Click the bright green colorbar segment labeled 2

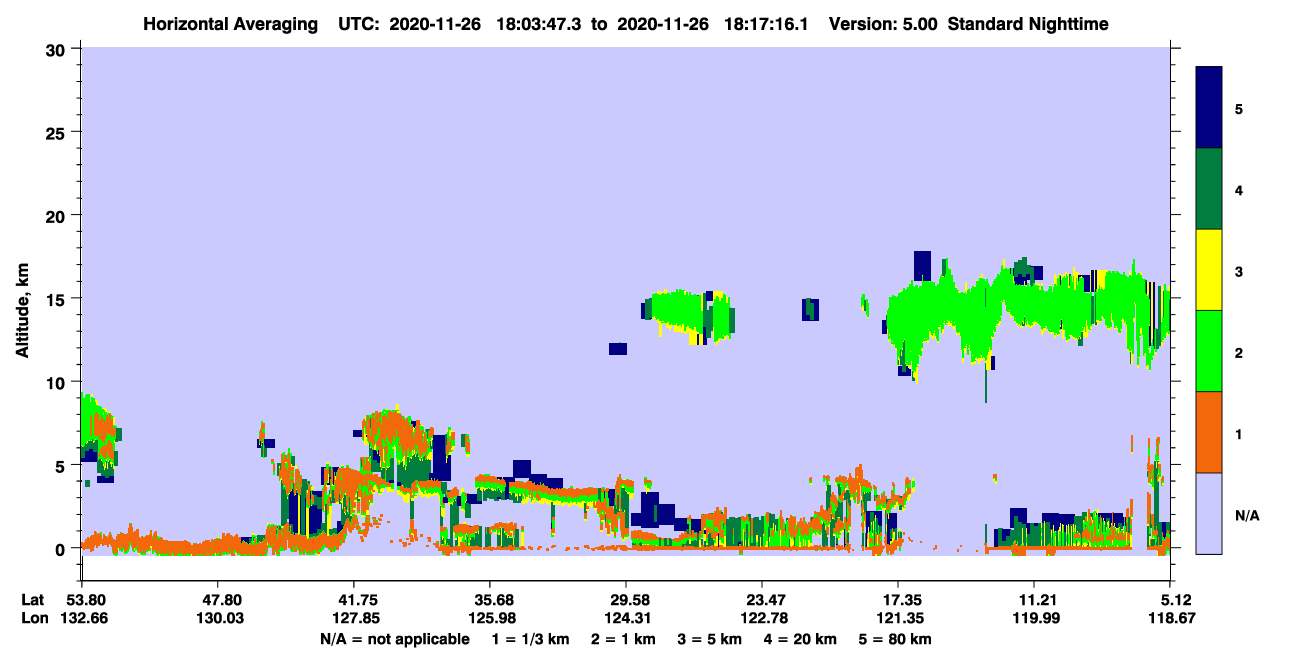pyautogui.click(x=1209, y=351)
